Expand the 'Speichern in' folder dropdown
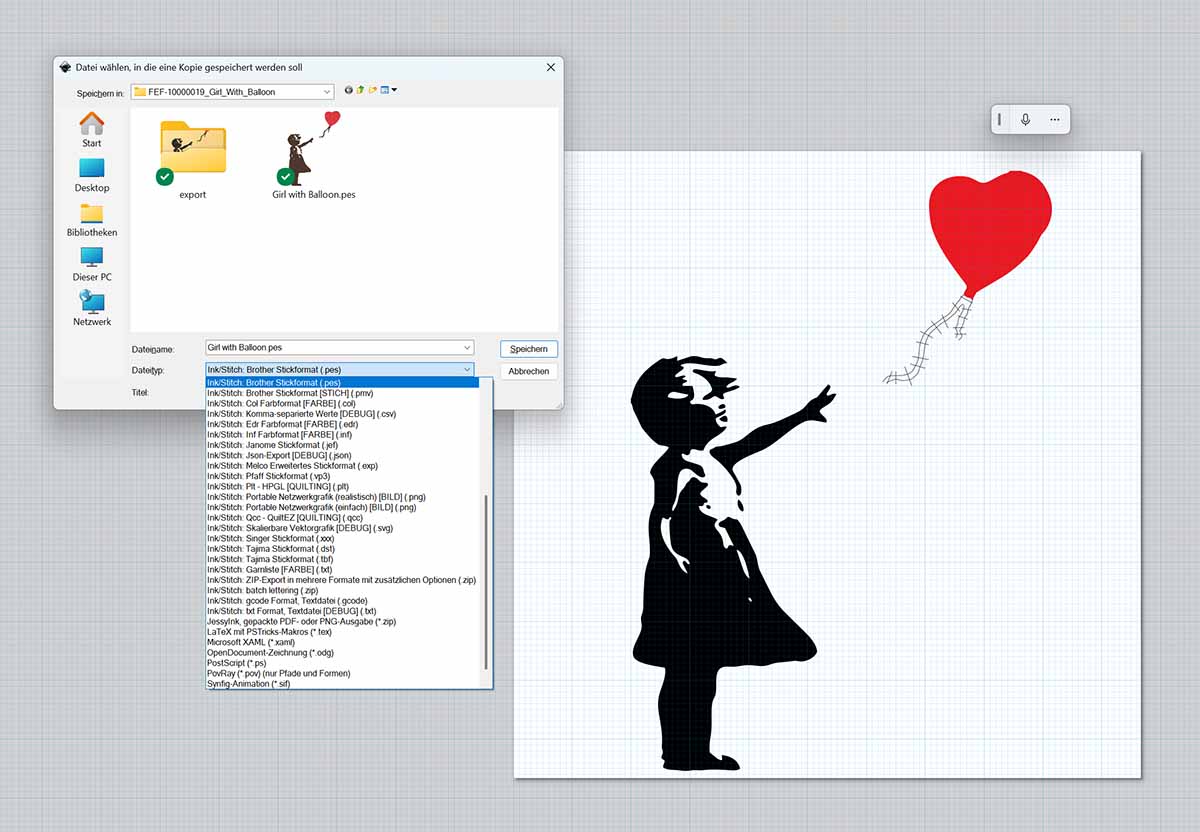 [325, 89]
